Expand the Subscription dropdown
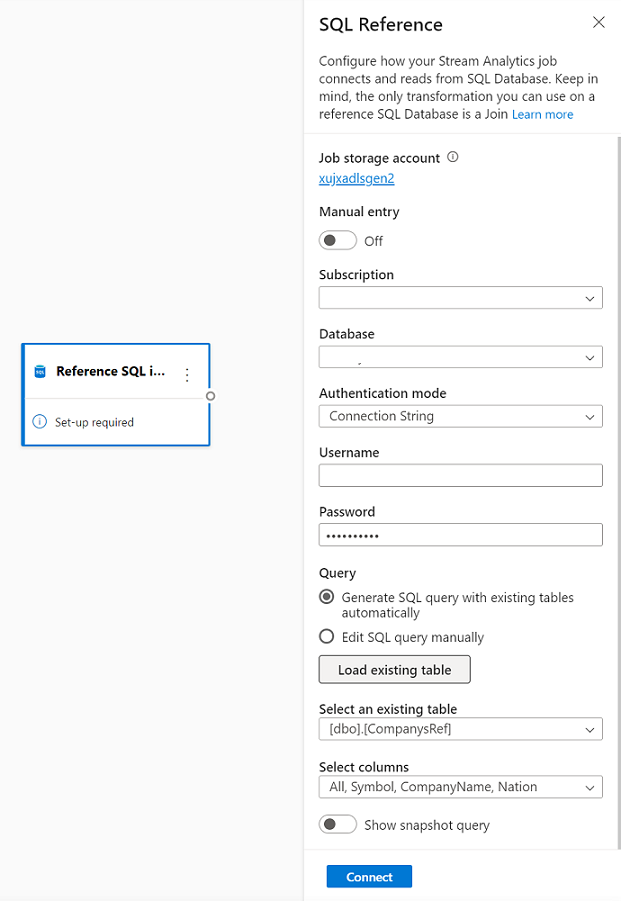This screenshot has width=621, height=901. (x=460, y=298)
